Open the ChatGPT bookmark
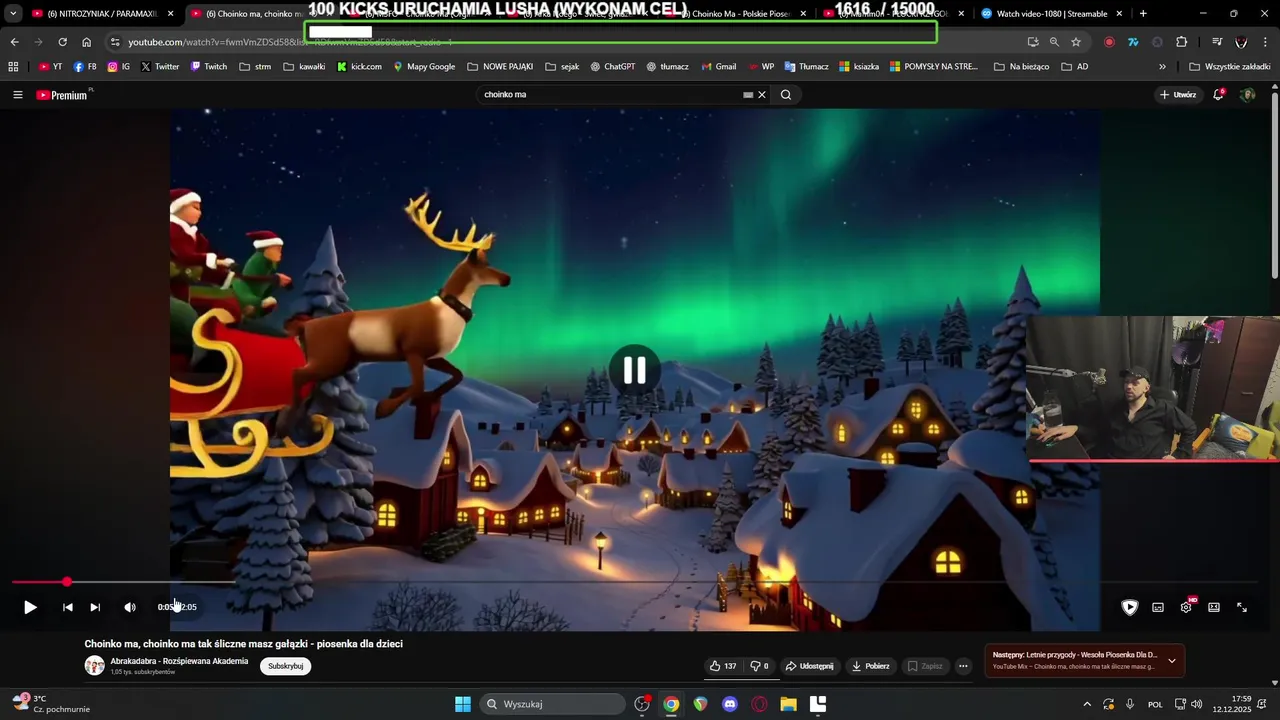This screenshot has height=720, width=1280. pyautogui.click(x=612, y=67)
